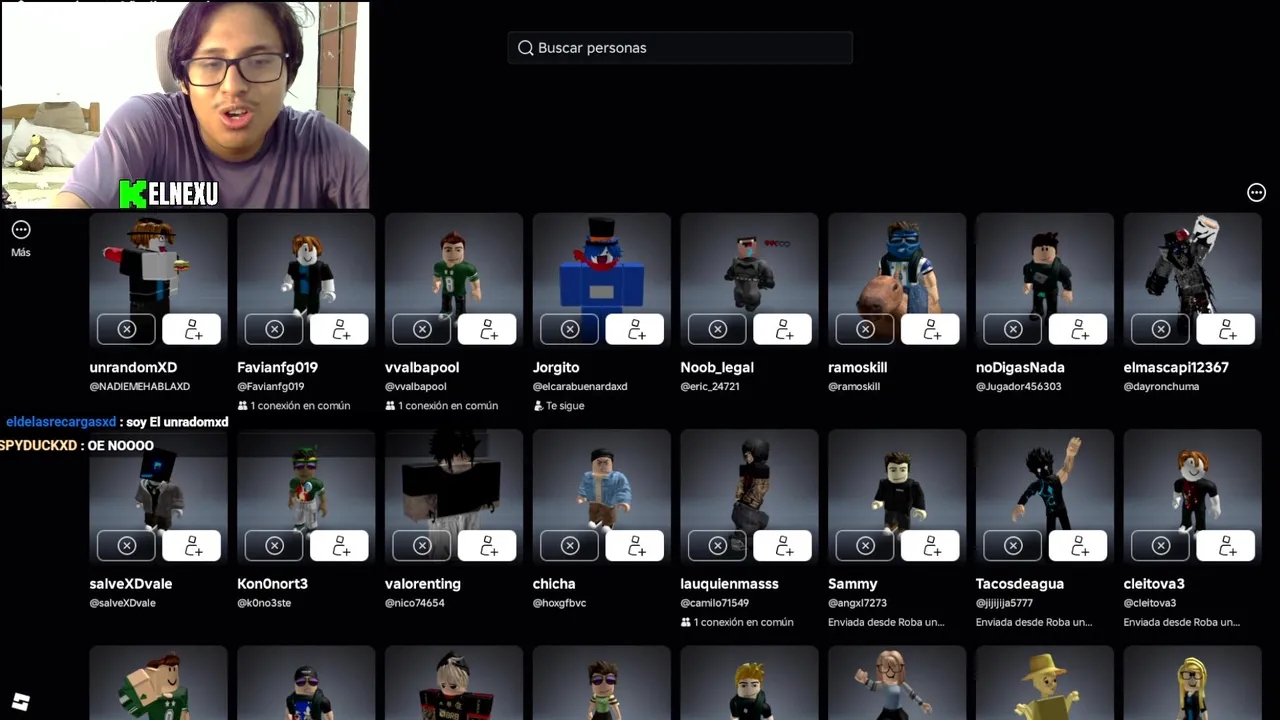Decline friend request from chicha
Image resolution: width=1280 pixels, height=720 pixels.
[x=570, y=546]
